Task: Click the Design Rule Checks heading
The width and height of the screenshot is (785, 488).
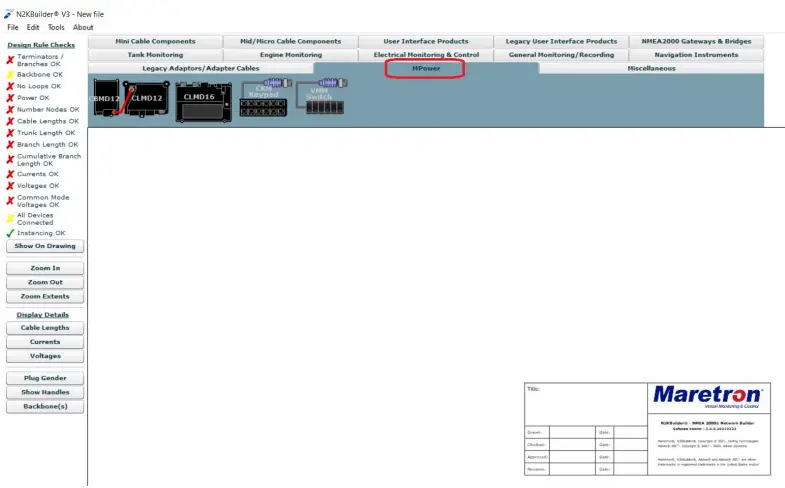Action: coord(41,45)
